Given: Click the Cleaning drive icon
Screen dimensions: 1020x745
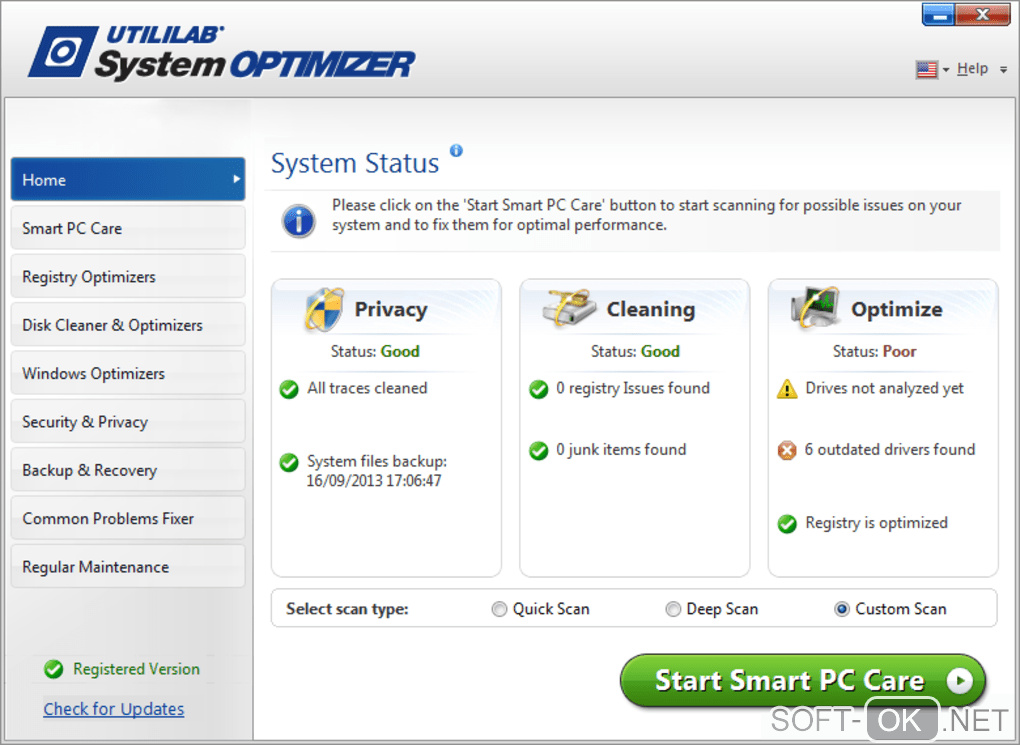Looking at the screenshot, I should (570, 308).
